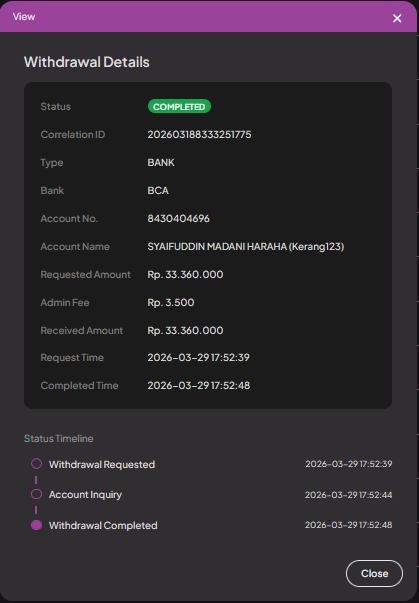Click the Requested Amount field label
Image resolution: width=419 pixels, height=603 pixels.
click(x=85, y=275)
